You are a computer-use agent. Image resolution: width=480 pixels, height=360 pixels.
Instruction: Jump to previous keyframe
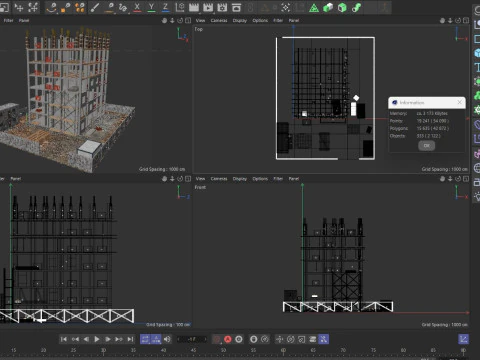coord(75,339)
